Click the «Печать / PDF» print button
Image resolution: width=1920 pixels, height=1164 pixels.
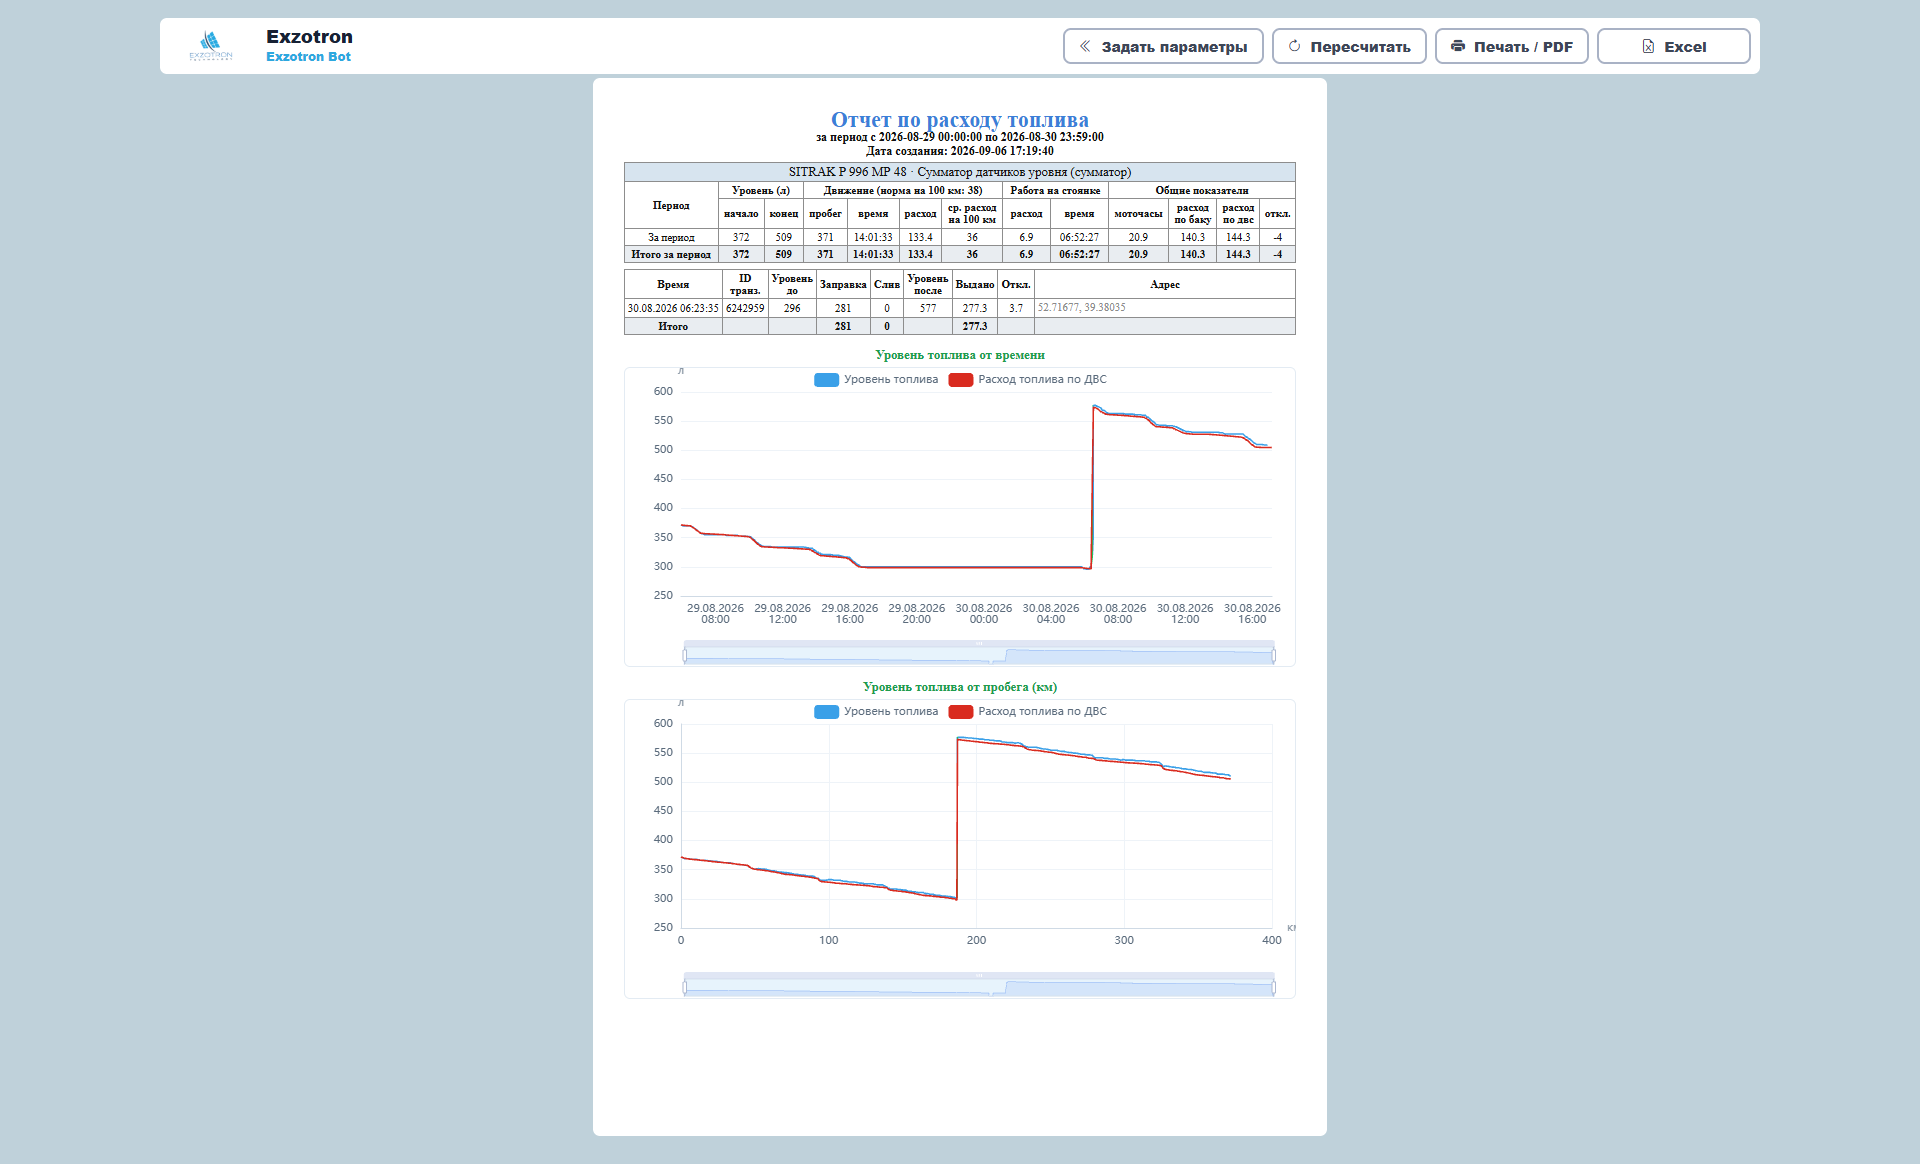tap(1511, 46)
